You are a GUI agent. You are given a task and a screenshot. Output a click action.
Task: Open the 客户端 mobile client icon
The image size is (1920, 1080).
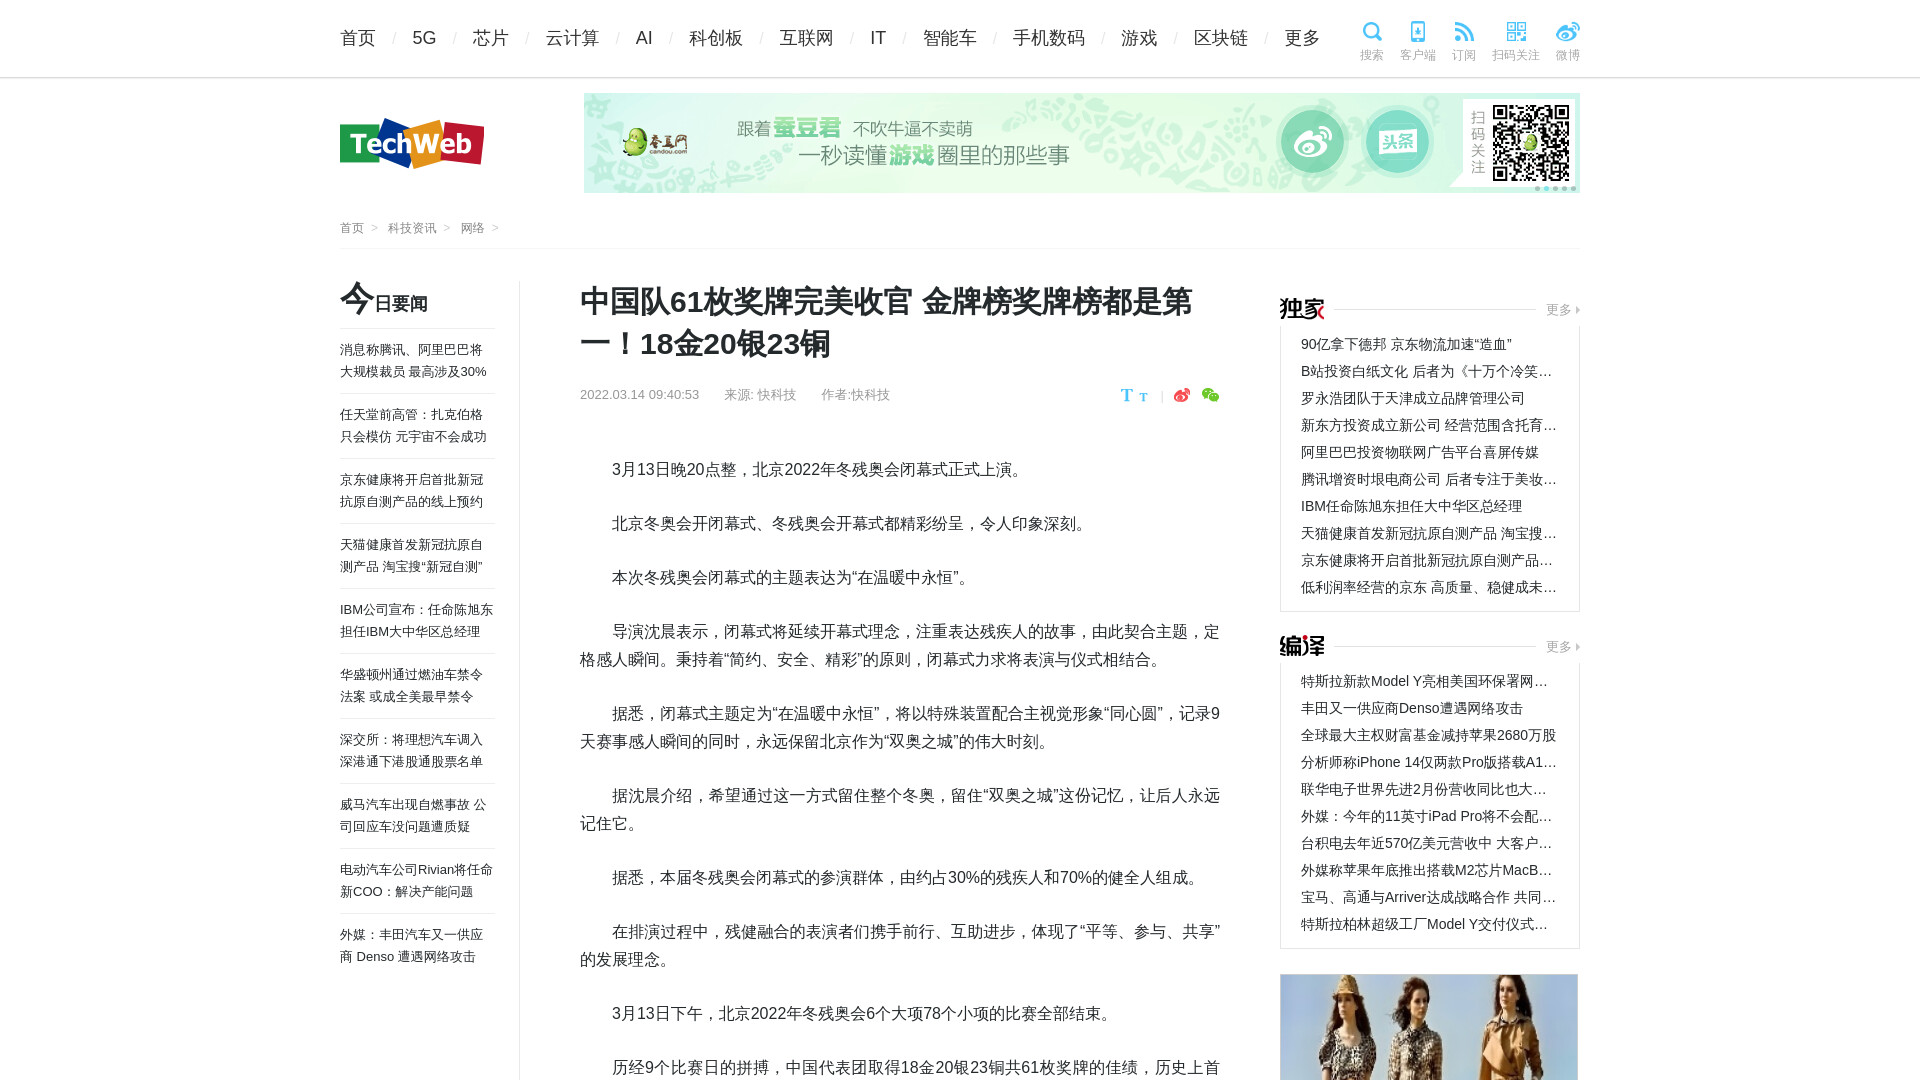1417,41
